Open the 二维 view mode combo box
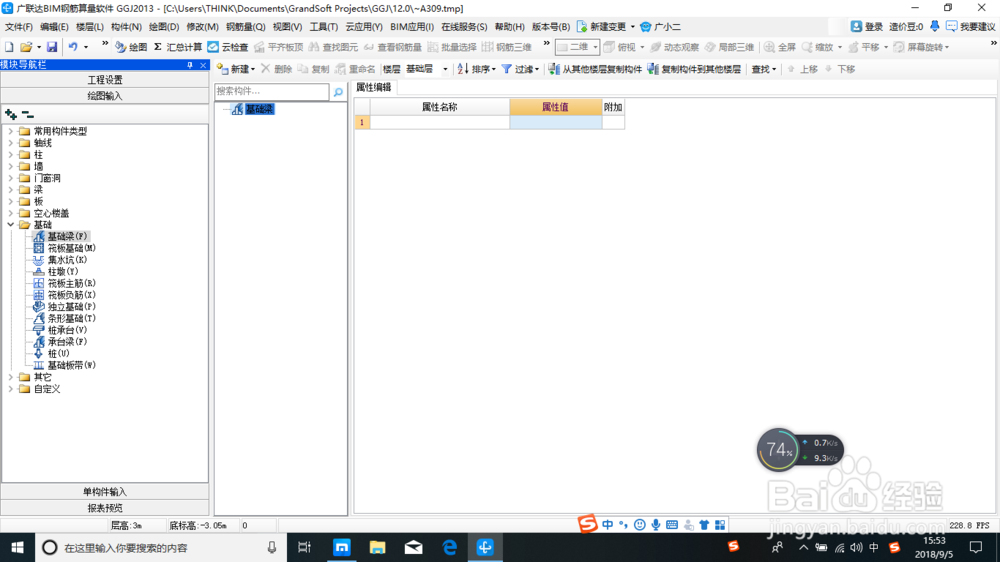The image size is (1000, 562). [577, 47]
